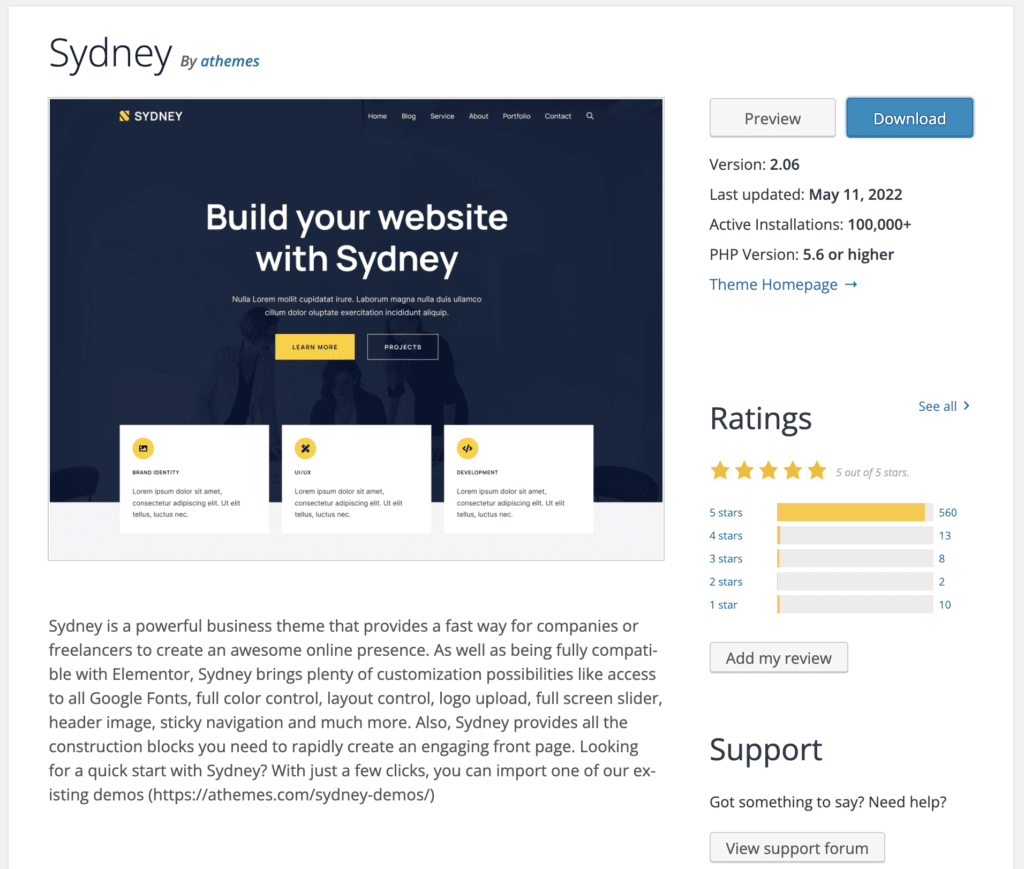Click the search magnifier icon in screenshot
Image resolution: width=1024 pixels, height=869 pixels.
[x=590, y=116]
